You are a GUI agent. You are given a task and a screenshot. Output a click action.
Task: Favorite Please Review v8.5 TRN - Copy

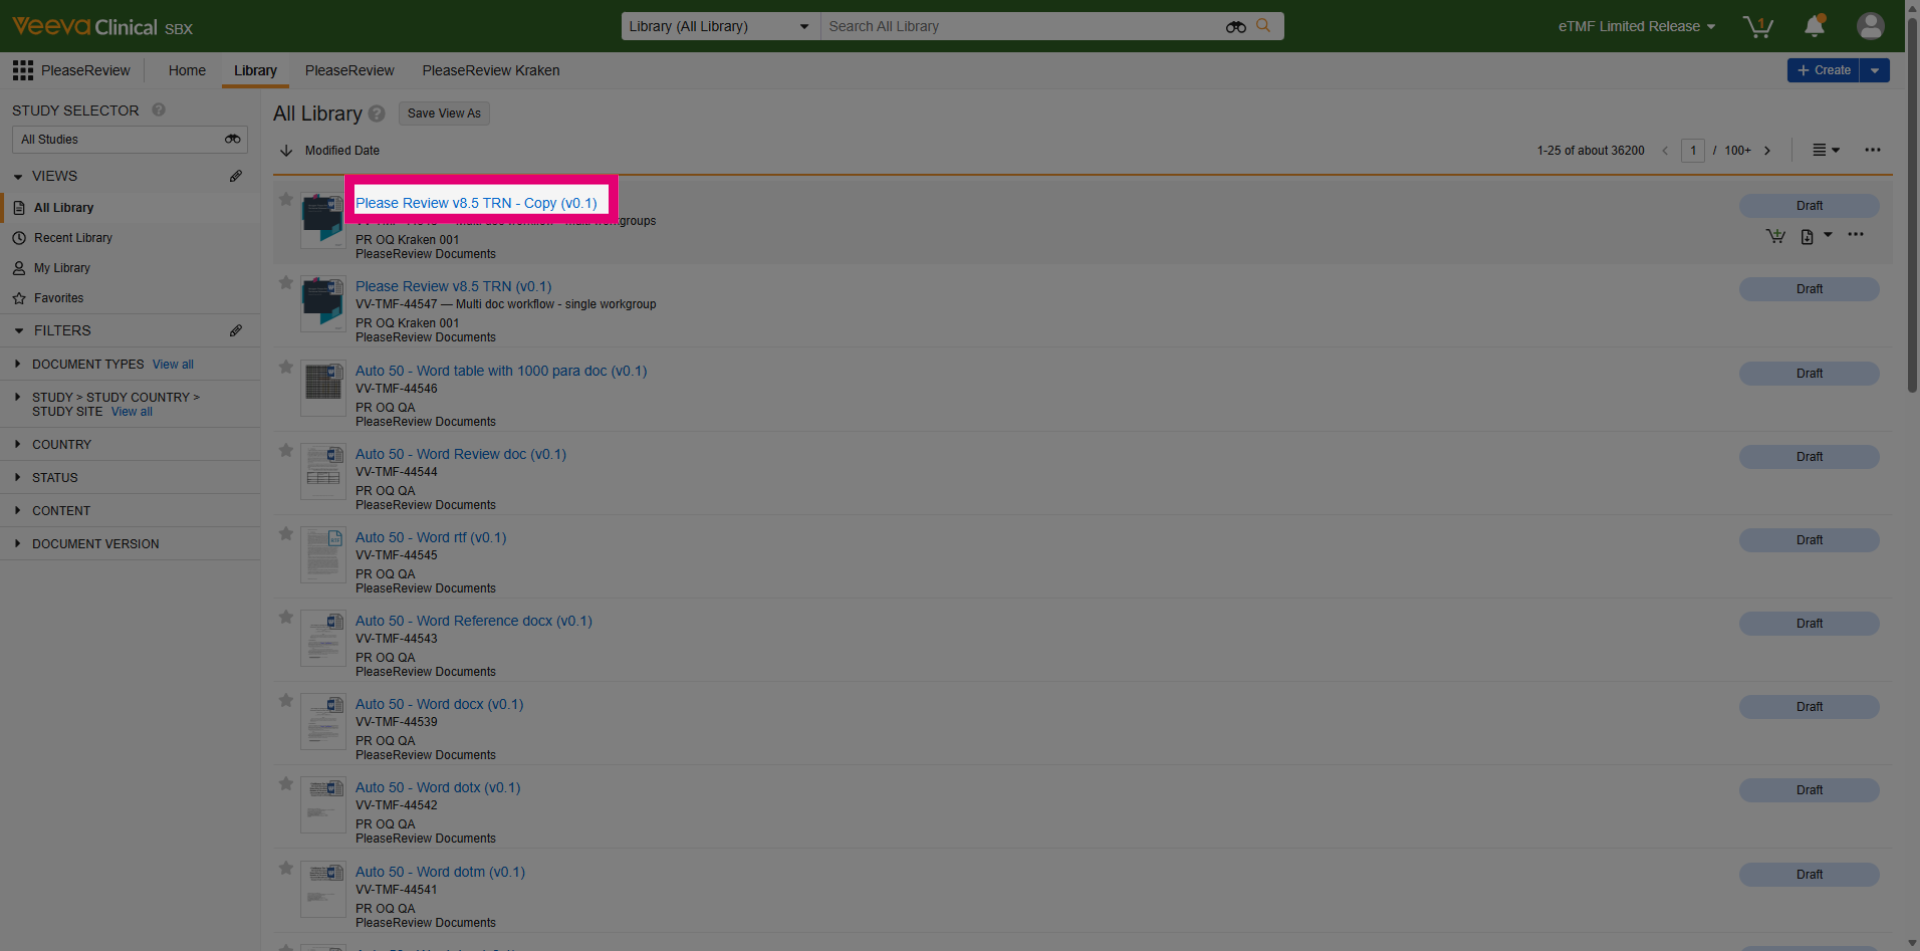pyautogui.click(x=286, y=199)
